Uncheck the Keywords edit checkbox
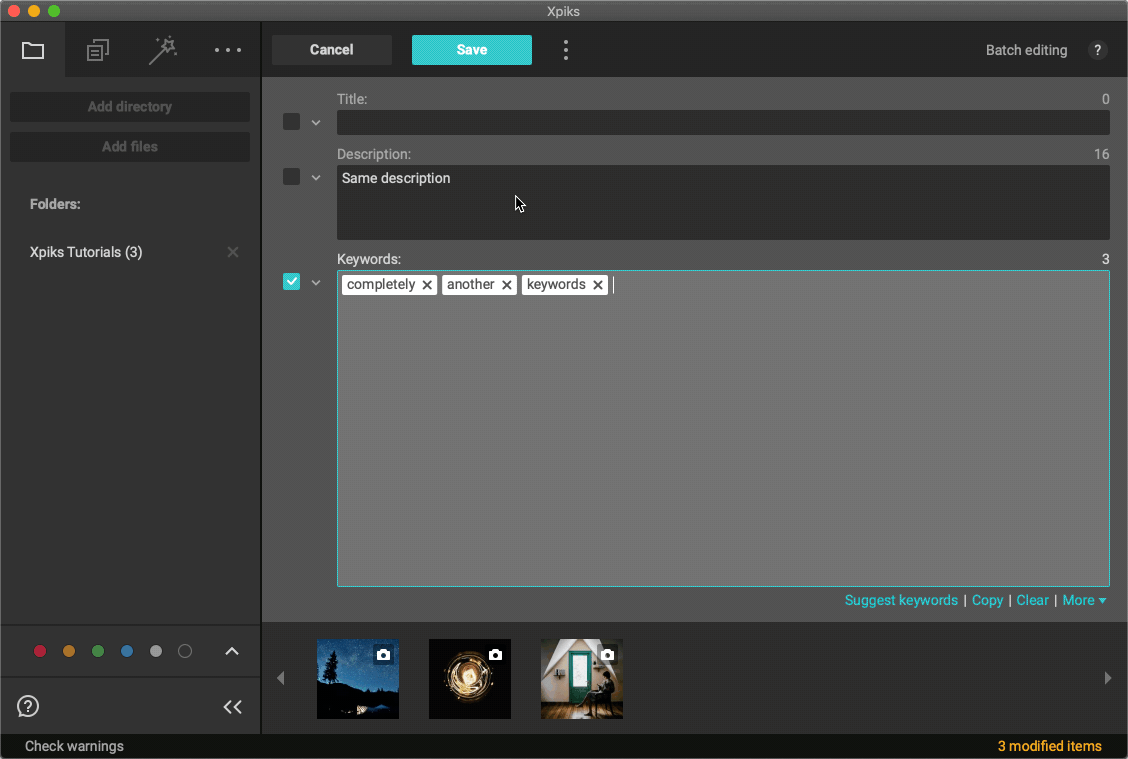 pyautogui.click(x=291, y=281)
